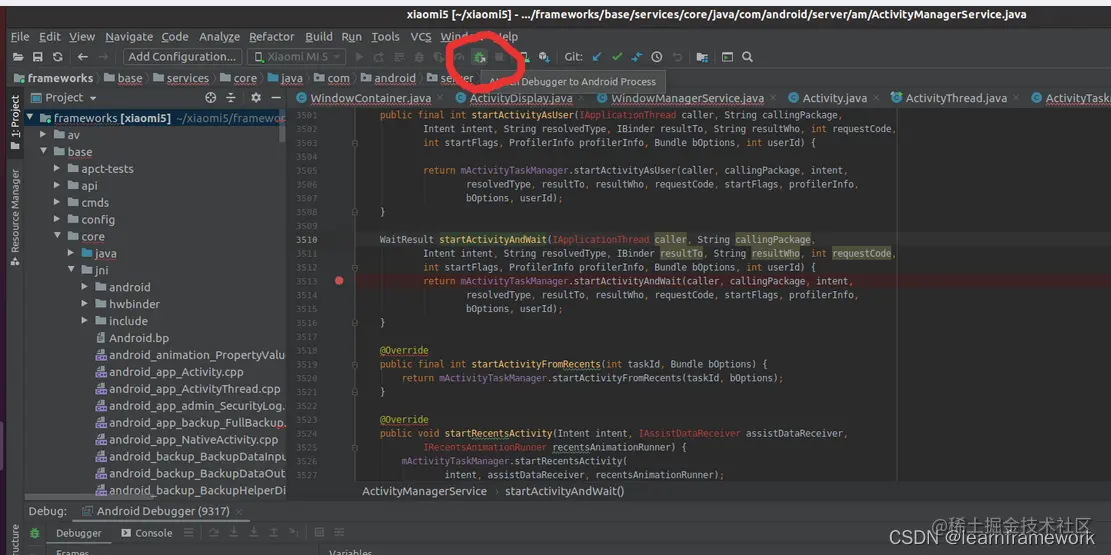The height and width of the screenshot is (555, 1111).
Task: Click Collapse All icon in Project panel
Action: tap(230, 98)
